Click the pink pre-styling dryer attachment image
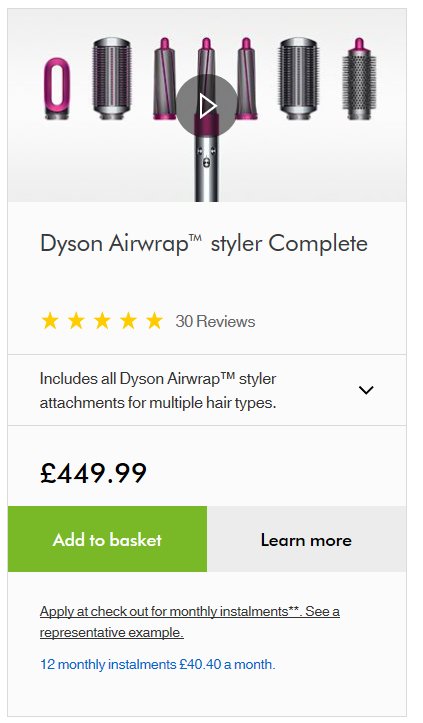Image resolution: width=423 pixels, height=723 pixels. pos(57,88)
